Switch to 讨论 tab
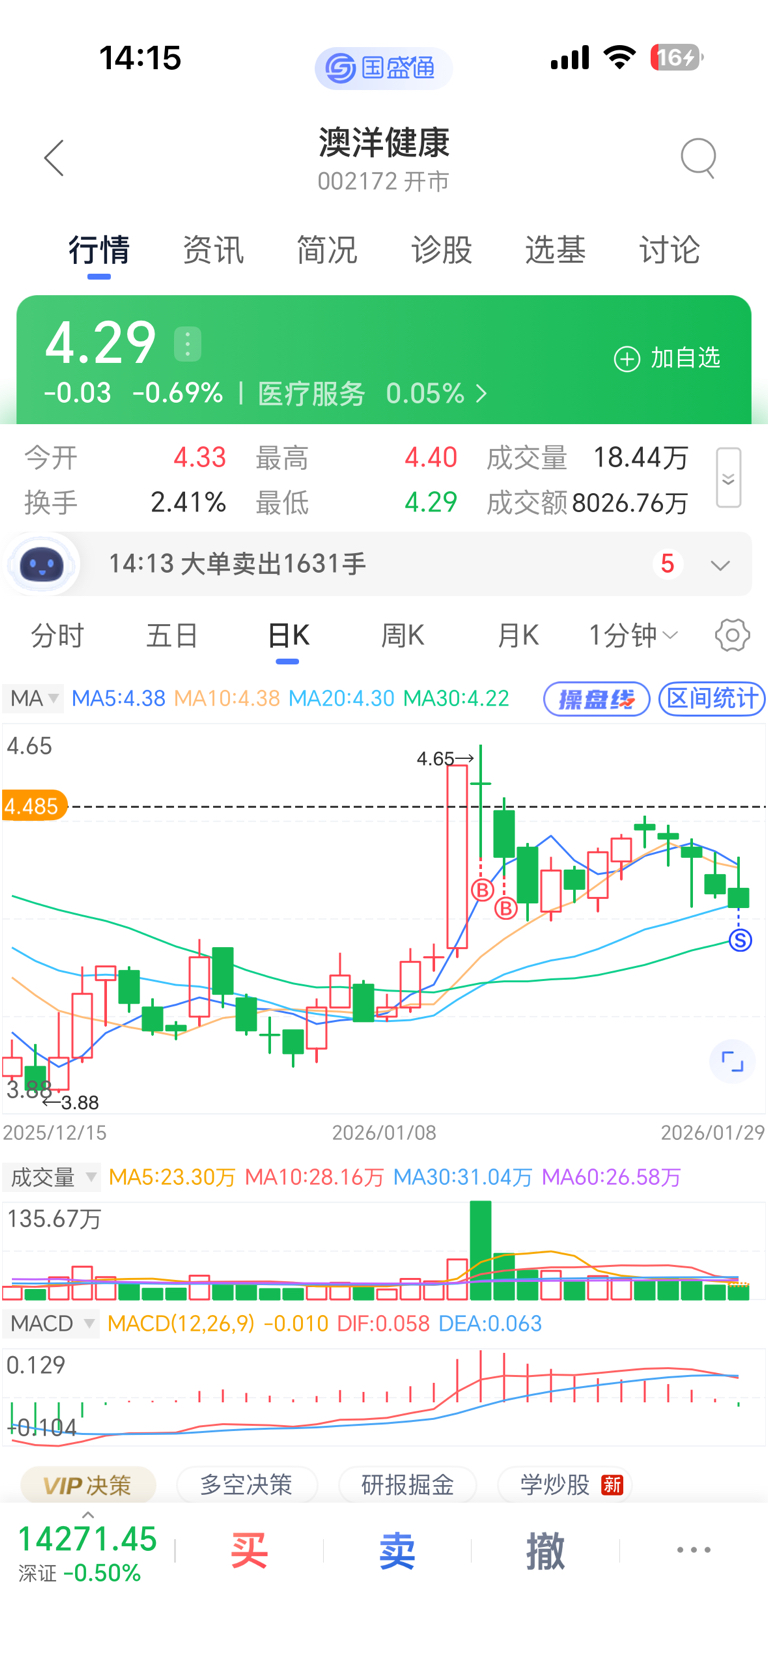The image size is (769, 1665). [x=669, y=250]
